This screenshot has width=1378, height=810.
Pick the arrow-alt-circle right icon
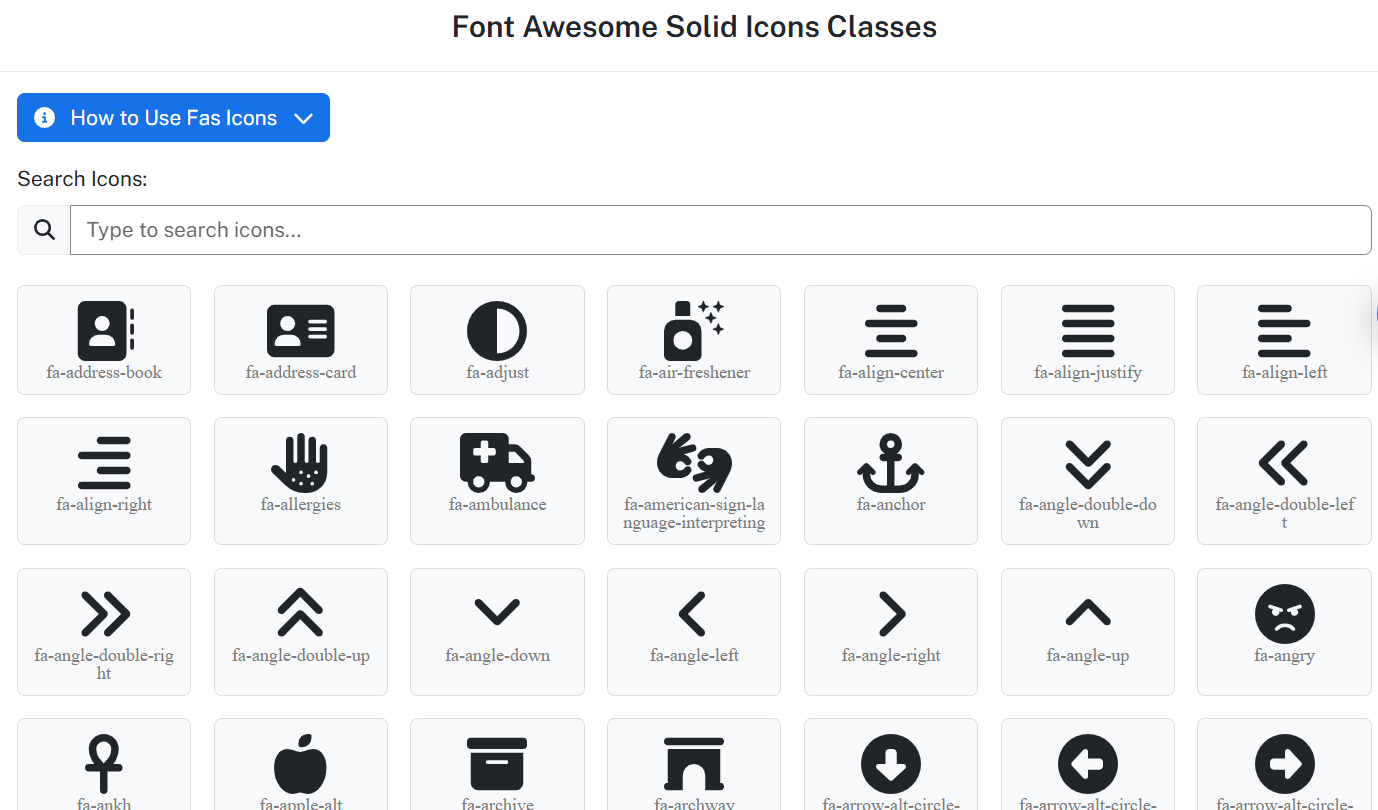click(1285, 765)
